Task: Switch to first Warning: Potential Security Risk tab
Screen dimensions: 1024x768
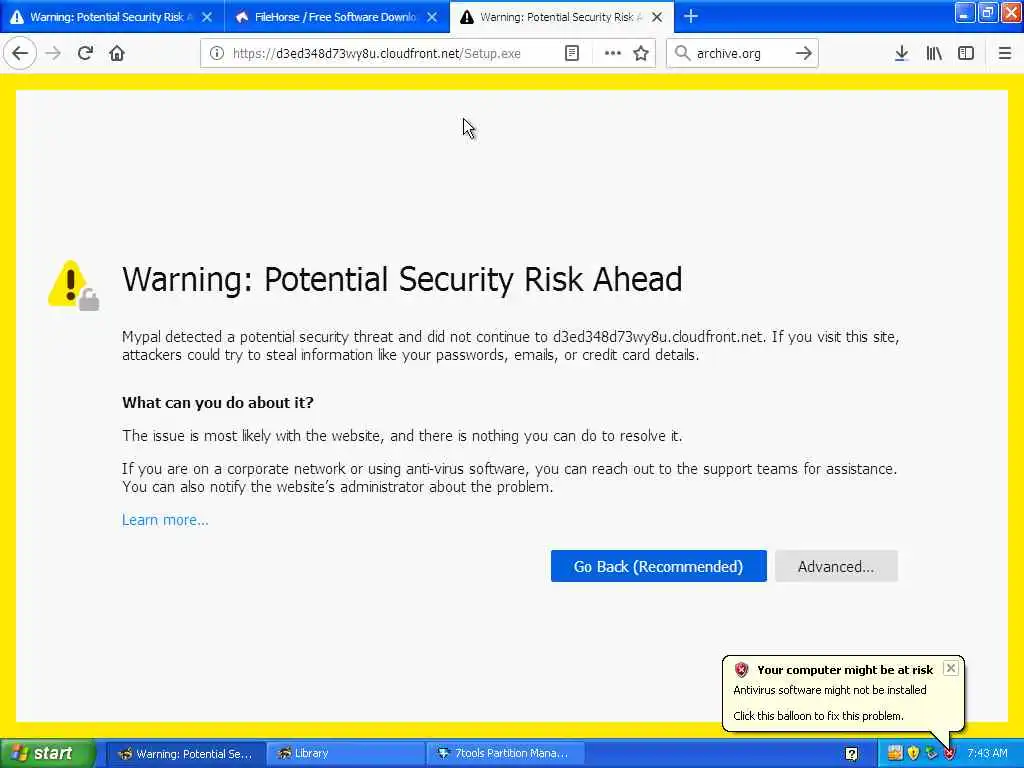Action: coord(106,17)
